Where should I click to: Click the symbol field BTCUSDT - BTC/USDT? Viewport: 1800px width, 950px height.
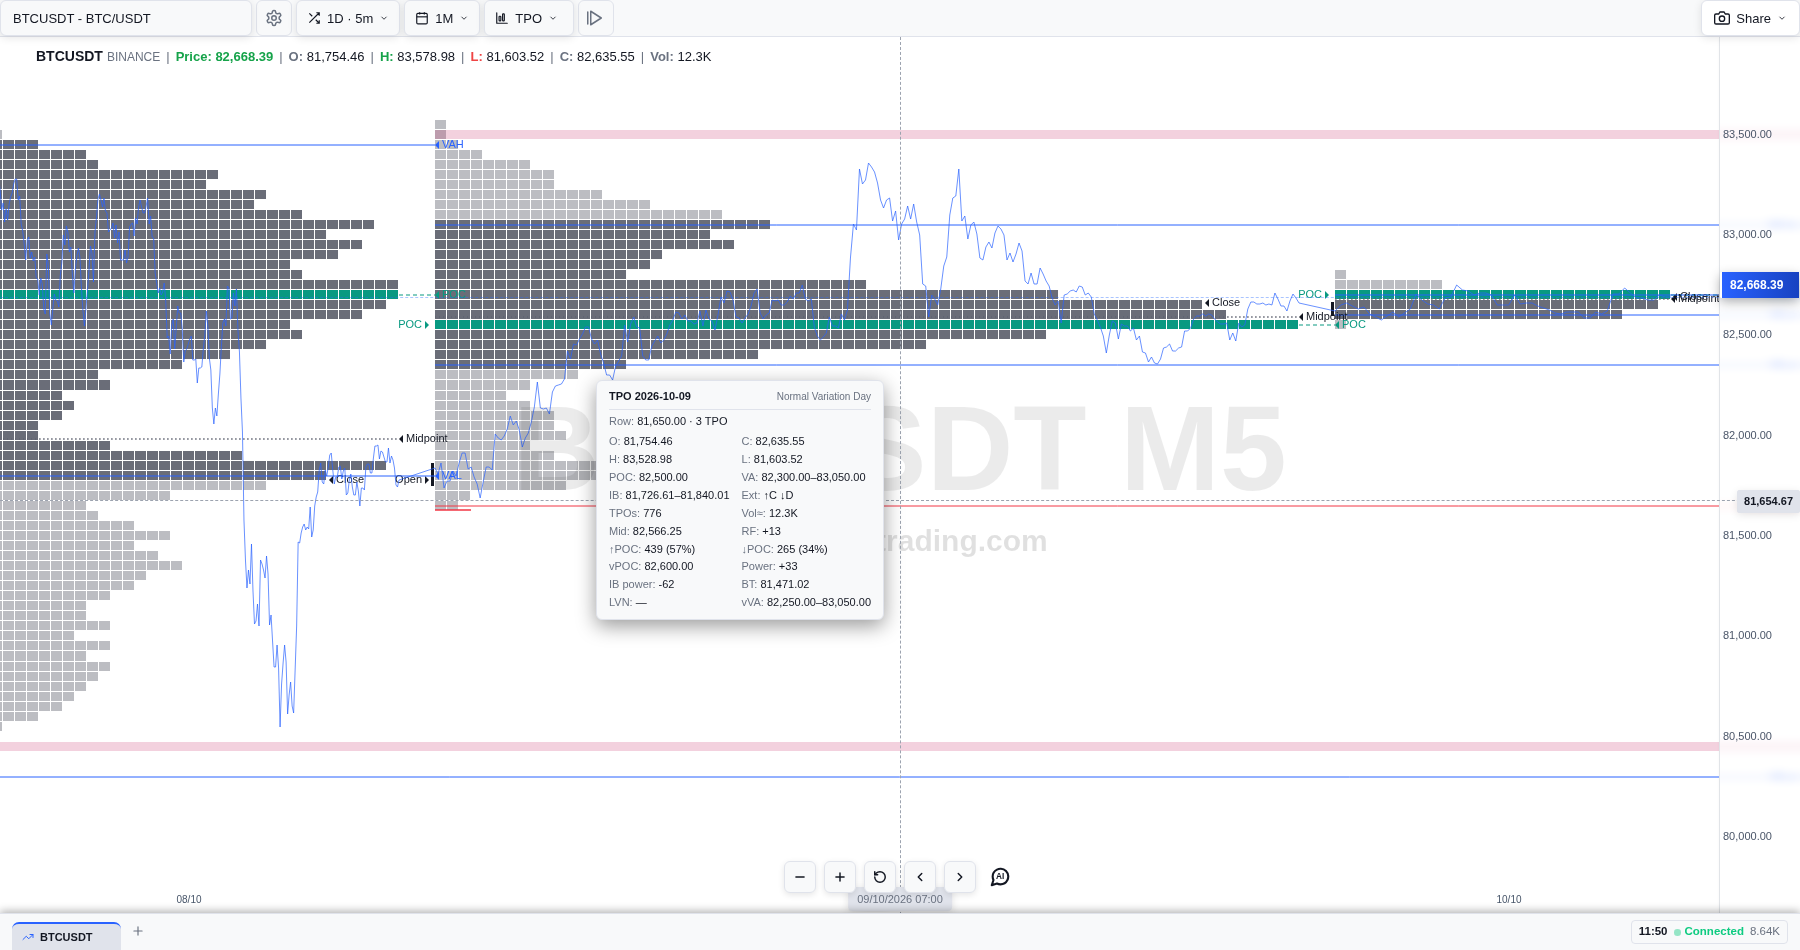(x=126, y=18)
